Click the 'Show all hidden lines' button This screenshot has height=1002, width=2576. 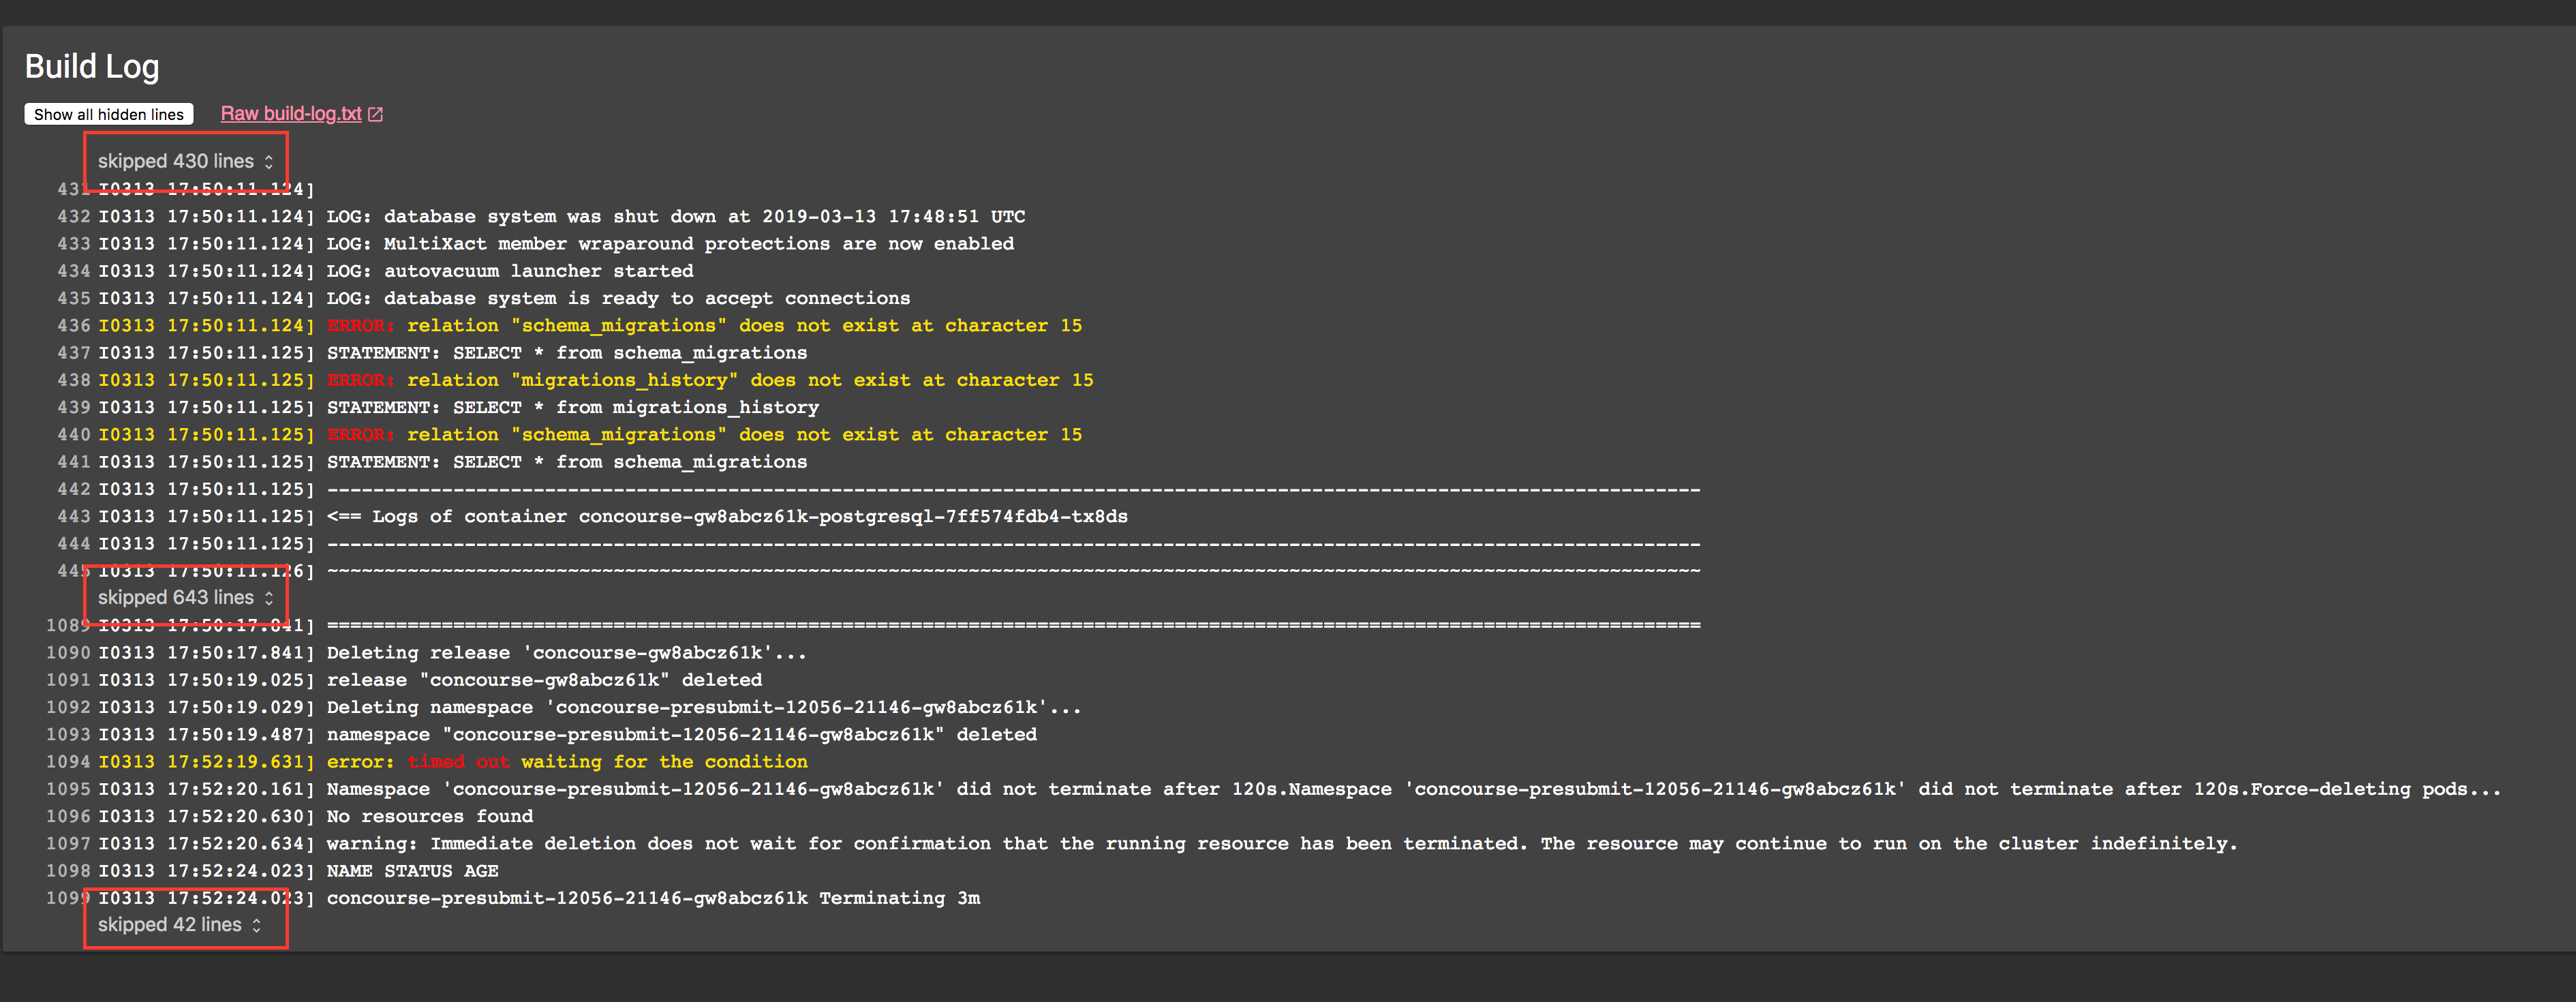108,113
